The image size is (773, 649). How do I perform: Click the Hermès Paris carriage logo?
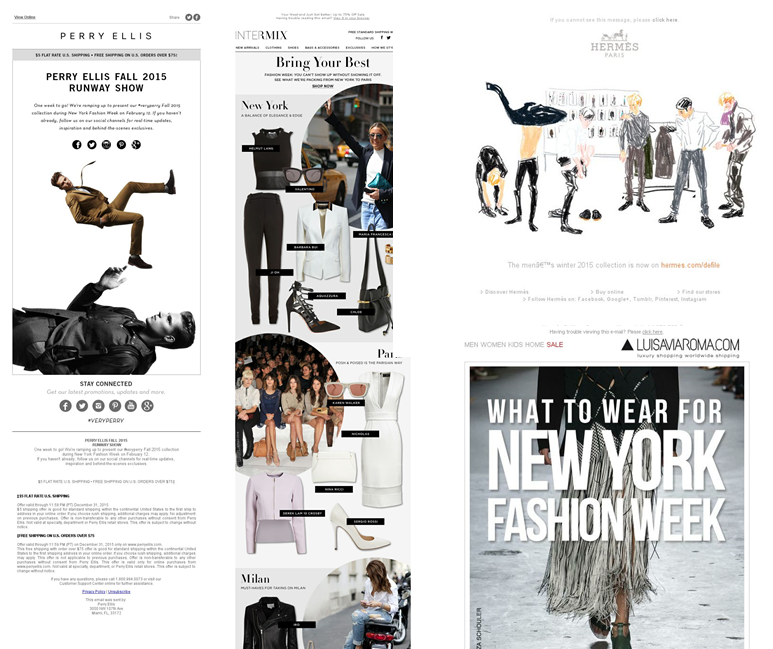click(x=615, y=43)
